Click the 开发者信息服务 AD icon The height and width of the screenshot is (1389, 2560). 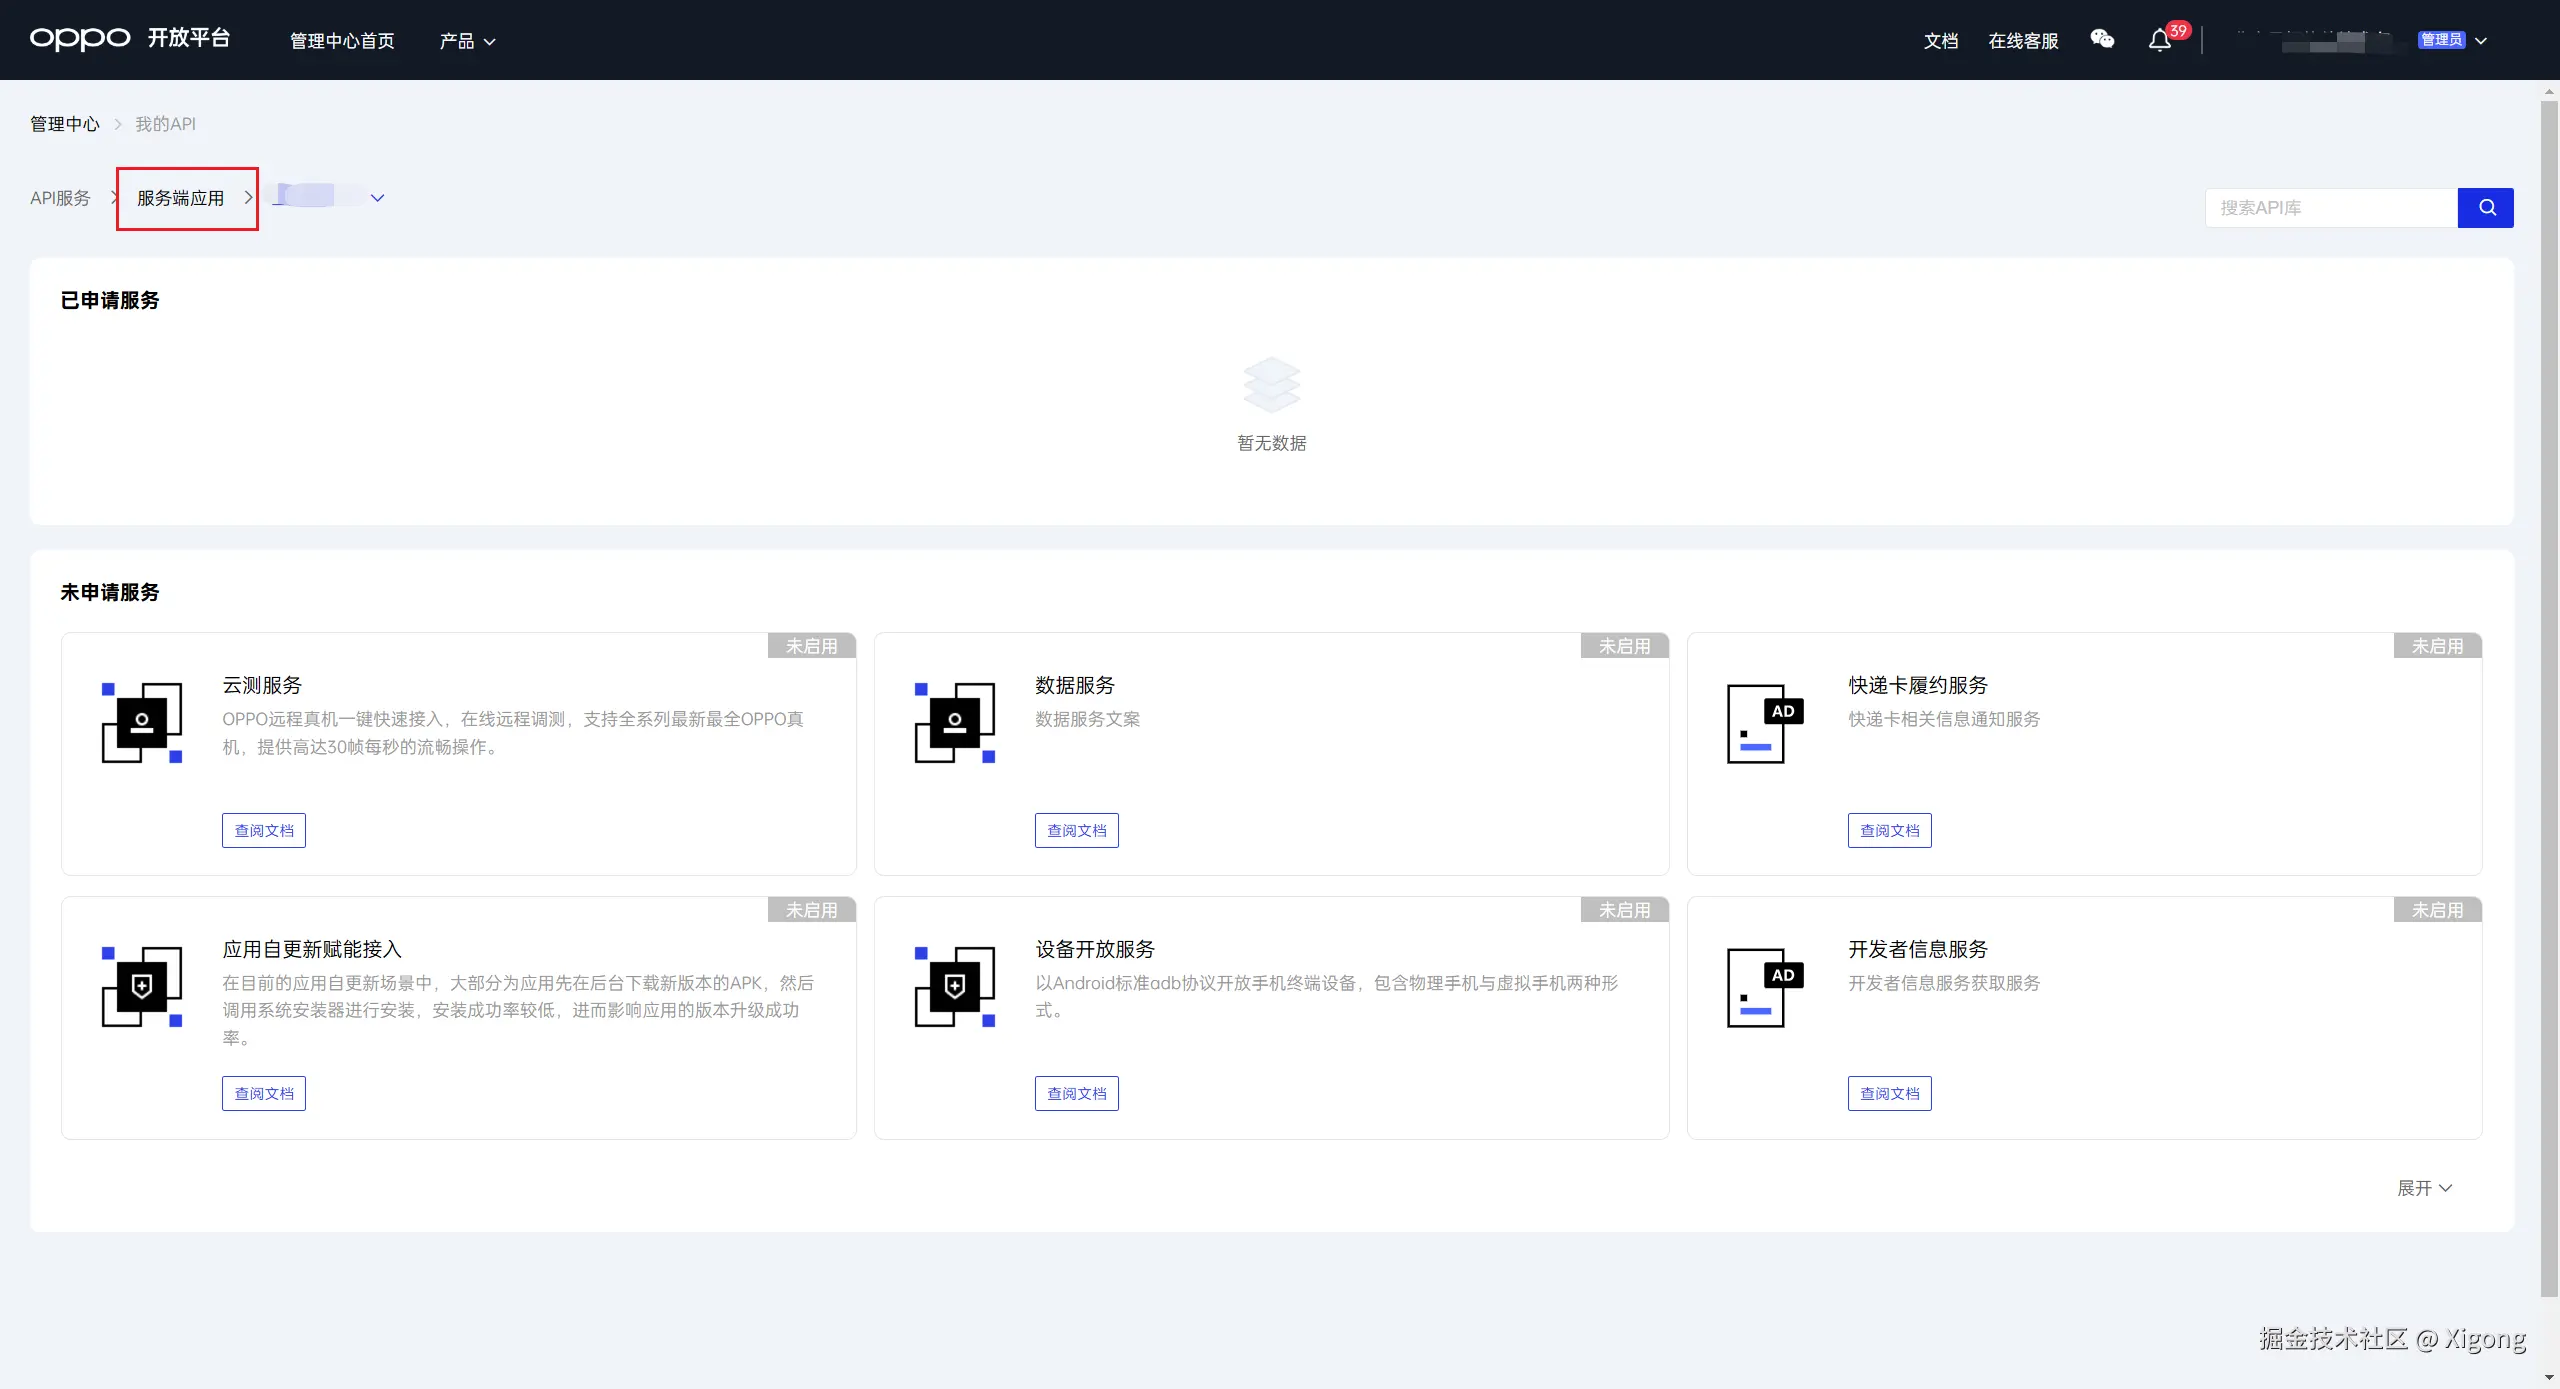[x=1765, y=987]
